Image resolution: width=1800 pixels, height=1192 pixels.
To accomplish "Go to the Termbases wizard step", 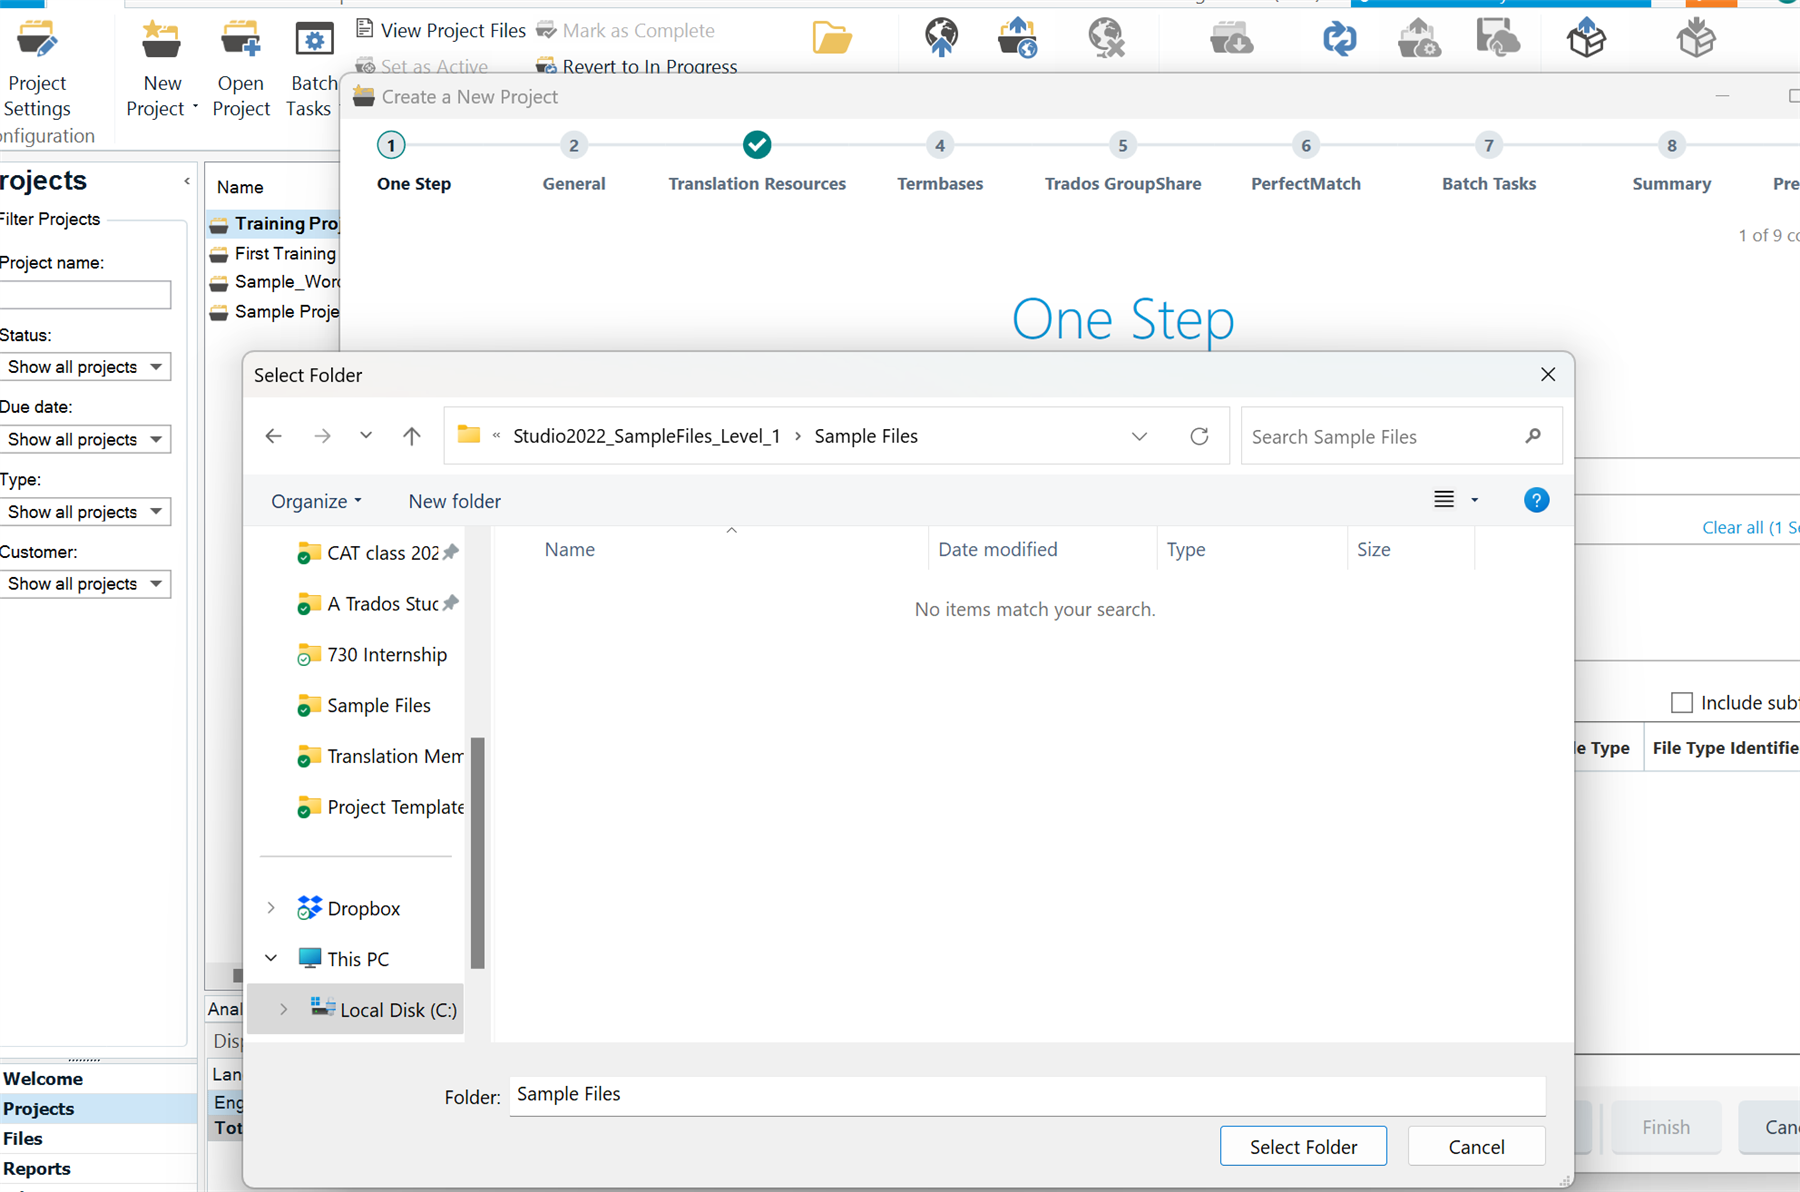I will [x=940, y=162].
